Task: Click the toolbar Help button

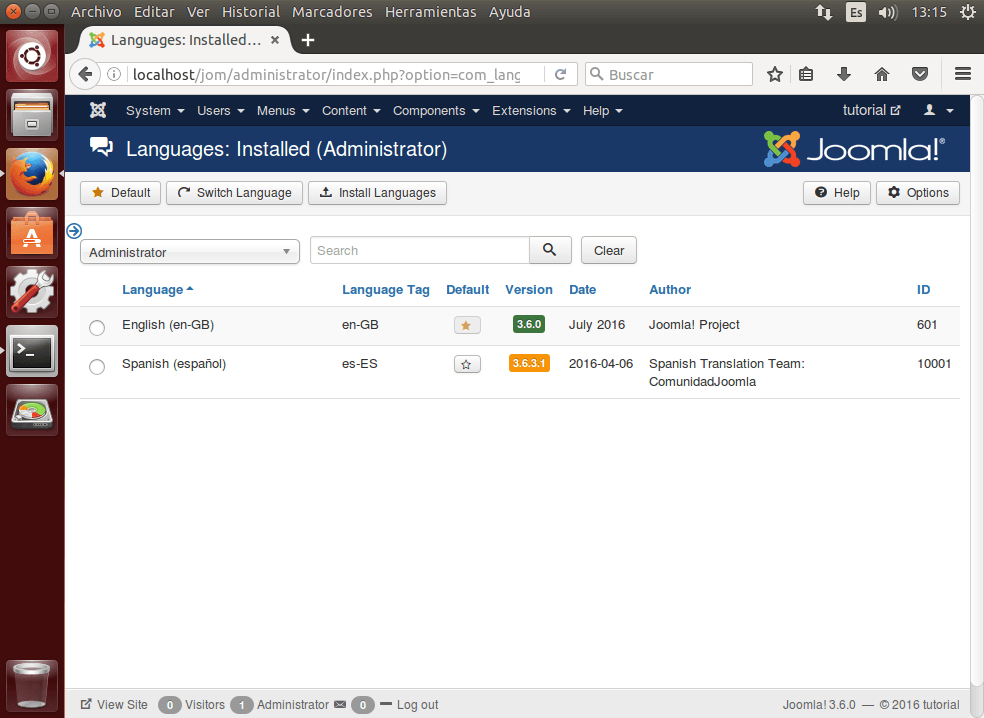Action: 837,193
